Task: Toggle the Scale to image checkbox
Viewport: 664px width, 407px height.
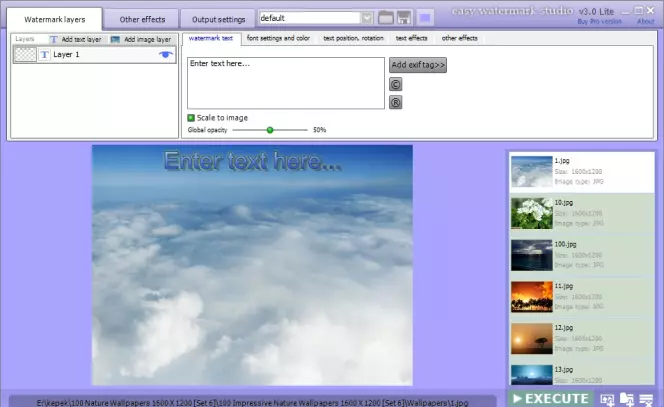Action: [191, 118]
